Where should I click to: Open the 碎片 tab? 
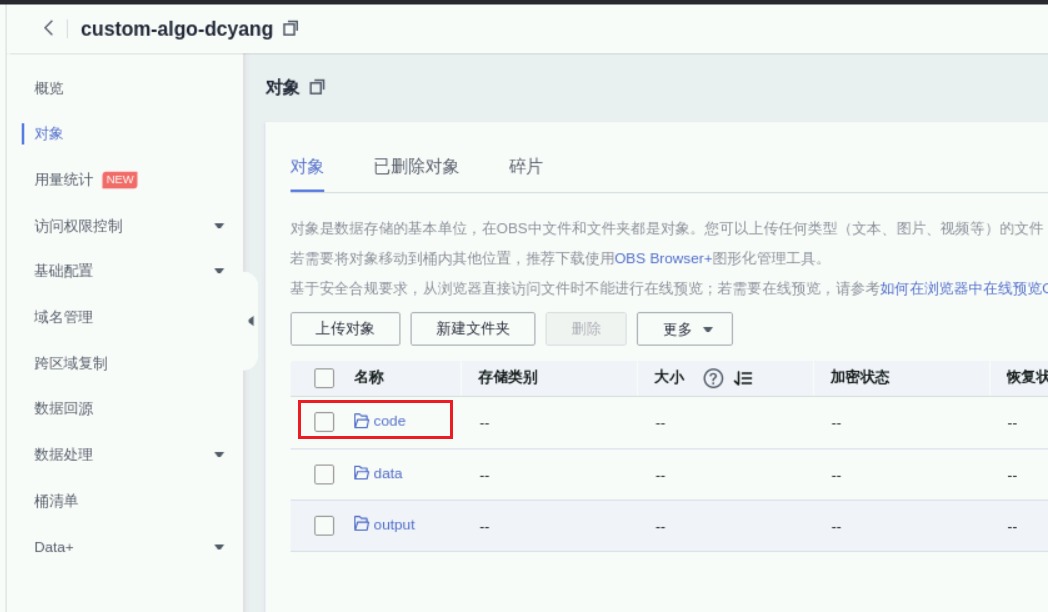[x=525, y=167]
